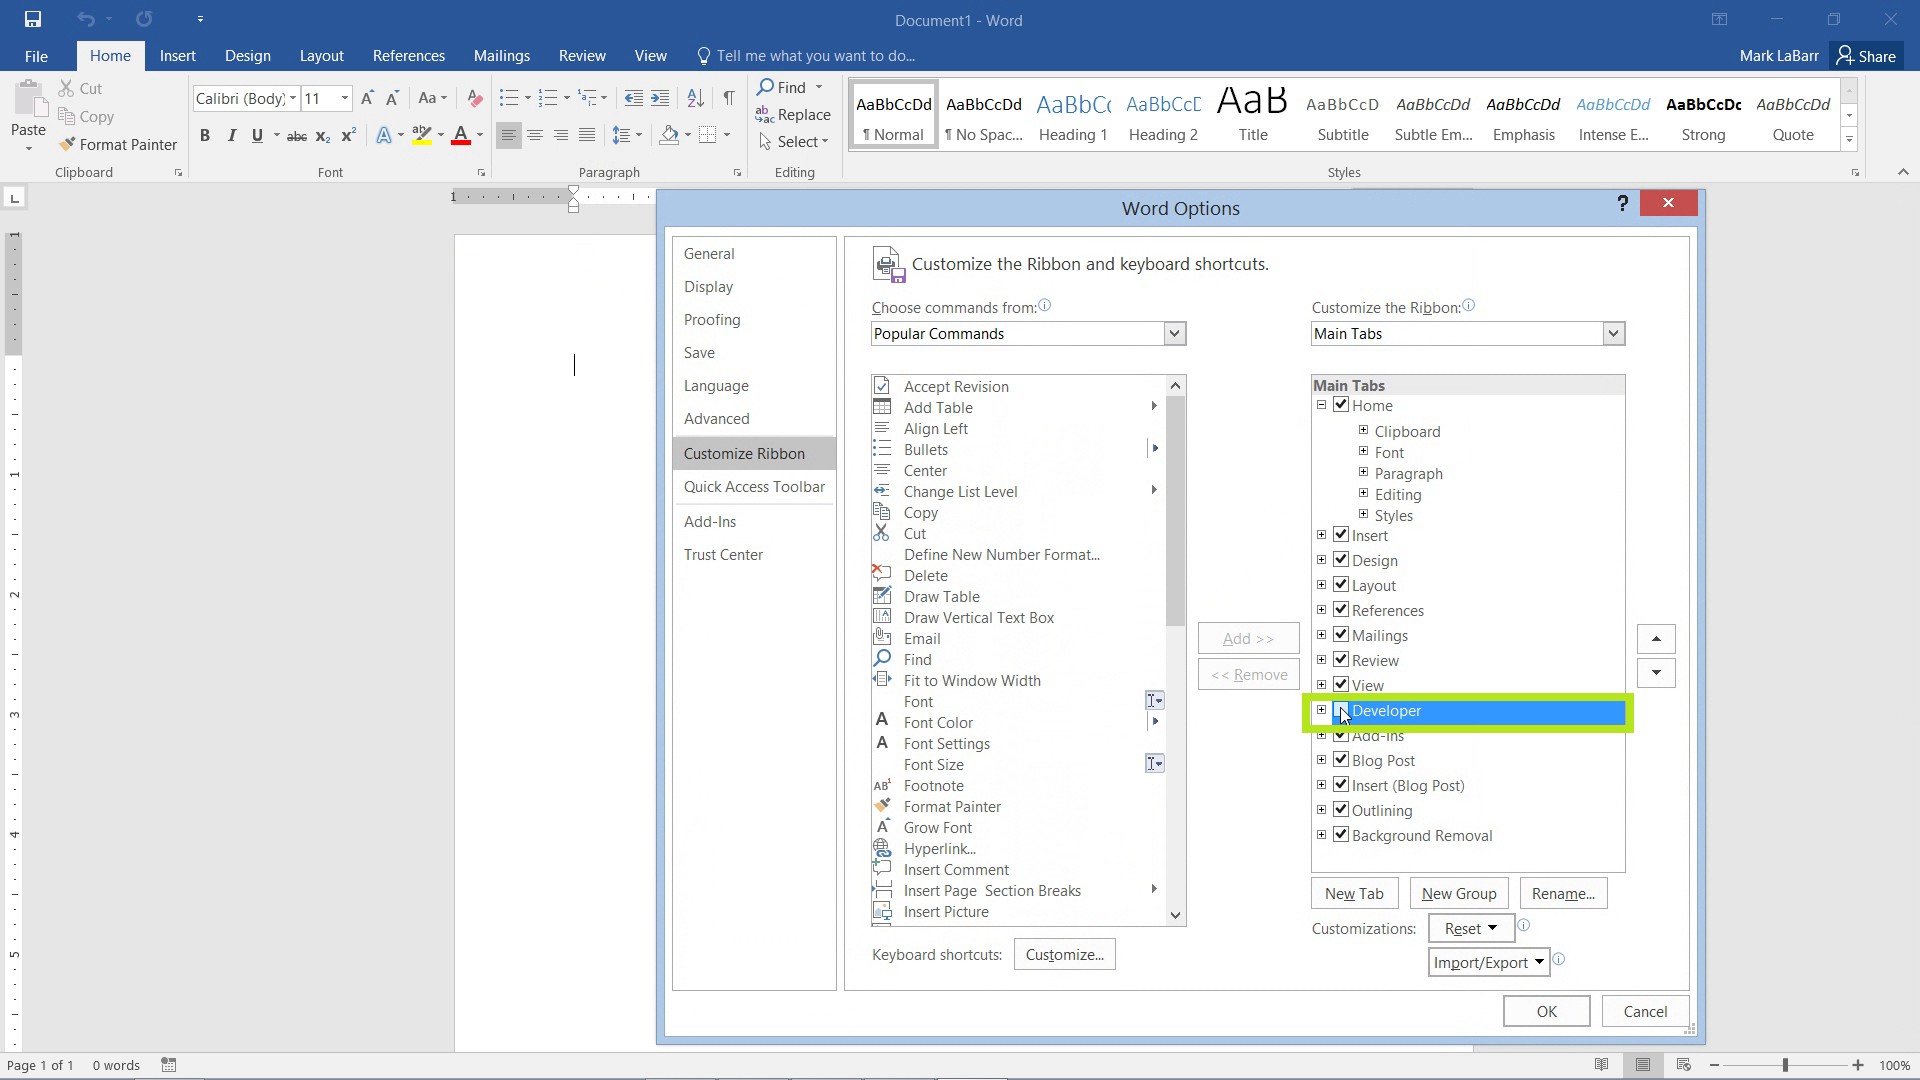This screenshot has width=1920, height=1080.
Task: Click the Rename button
Action: click(1563, 894)
